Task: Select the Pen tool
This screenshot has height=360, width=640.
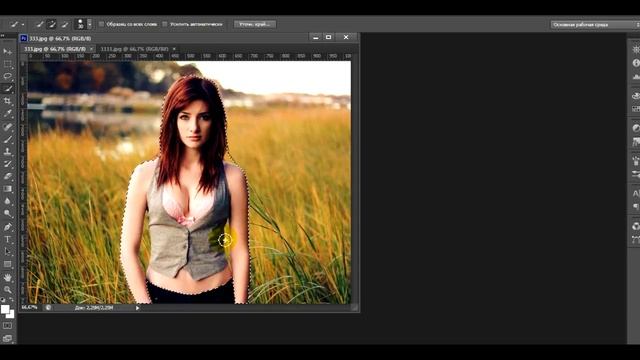Action: (x=7, y=227)
